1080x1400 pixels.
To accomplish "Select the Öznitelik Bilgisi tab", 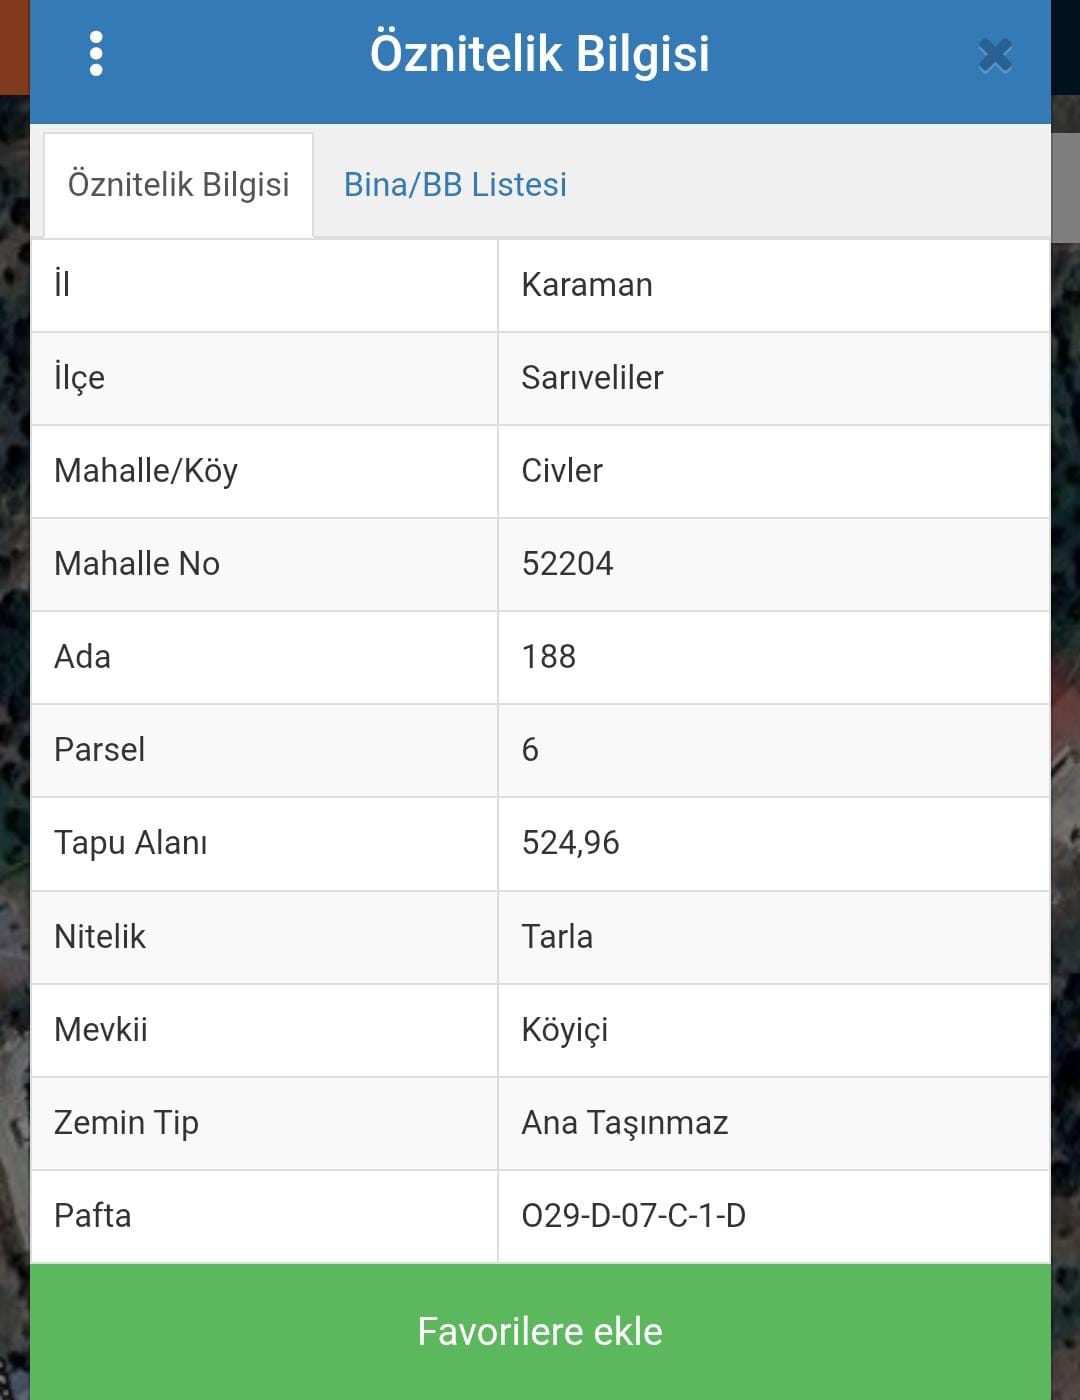I will coord(178,185).
